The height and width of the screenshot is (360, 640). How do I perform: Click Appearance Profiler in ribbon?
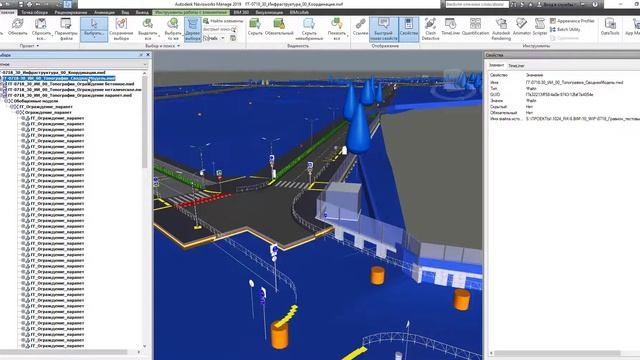(x=572, y=21)
